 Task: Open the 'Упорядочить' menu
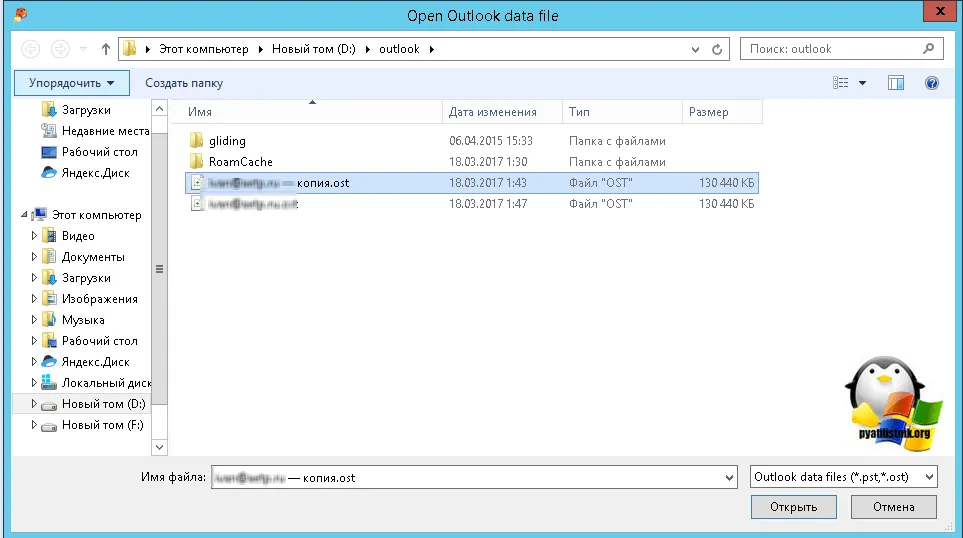tap(72, 83)
